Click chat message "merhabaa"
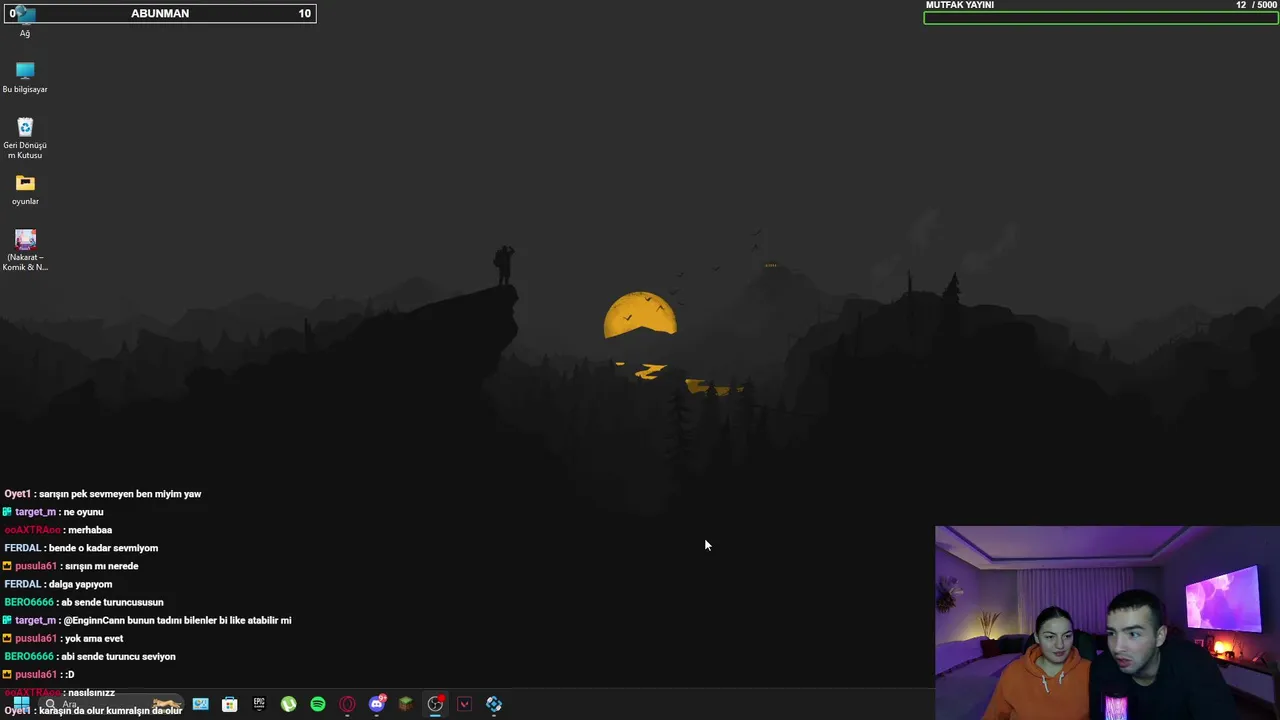 [90, 530]
